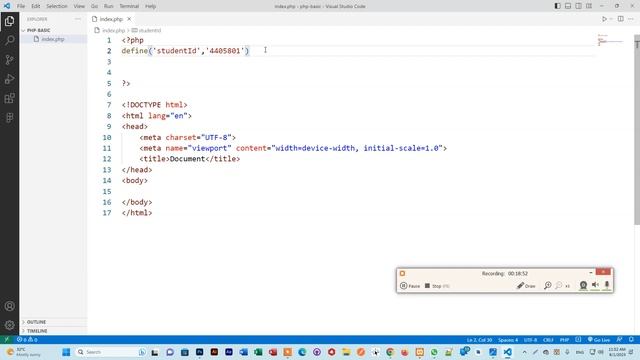Image resolution: width=640 pixels, height=360 pixels.
Task: Open the Explorer view in activity bar
Action: 9,21
